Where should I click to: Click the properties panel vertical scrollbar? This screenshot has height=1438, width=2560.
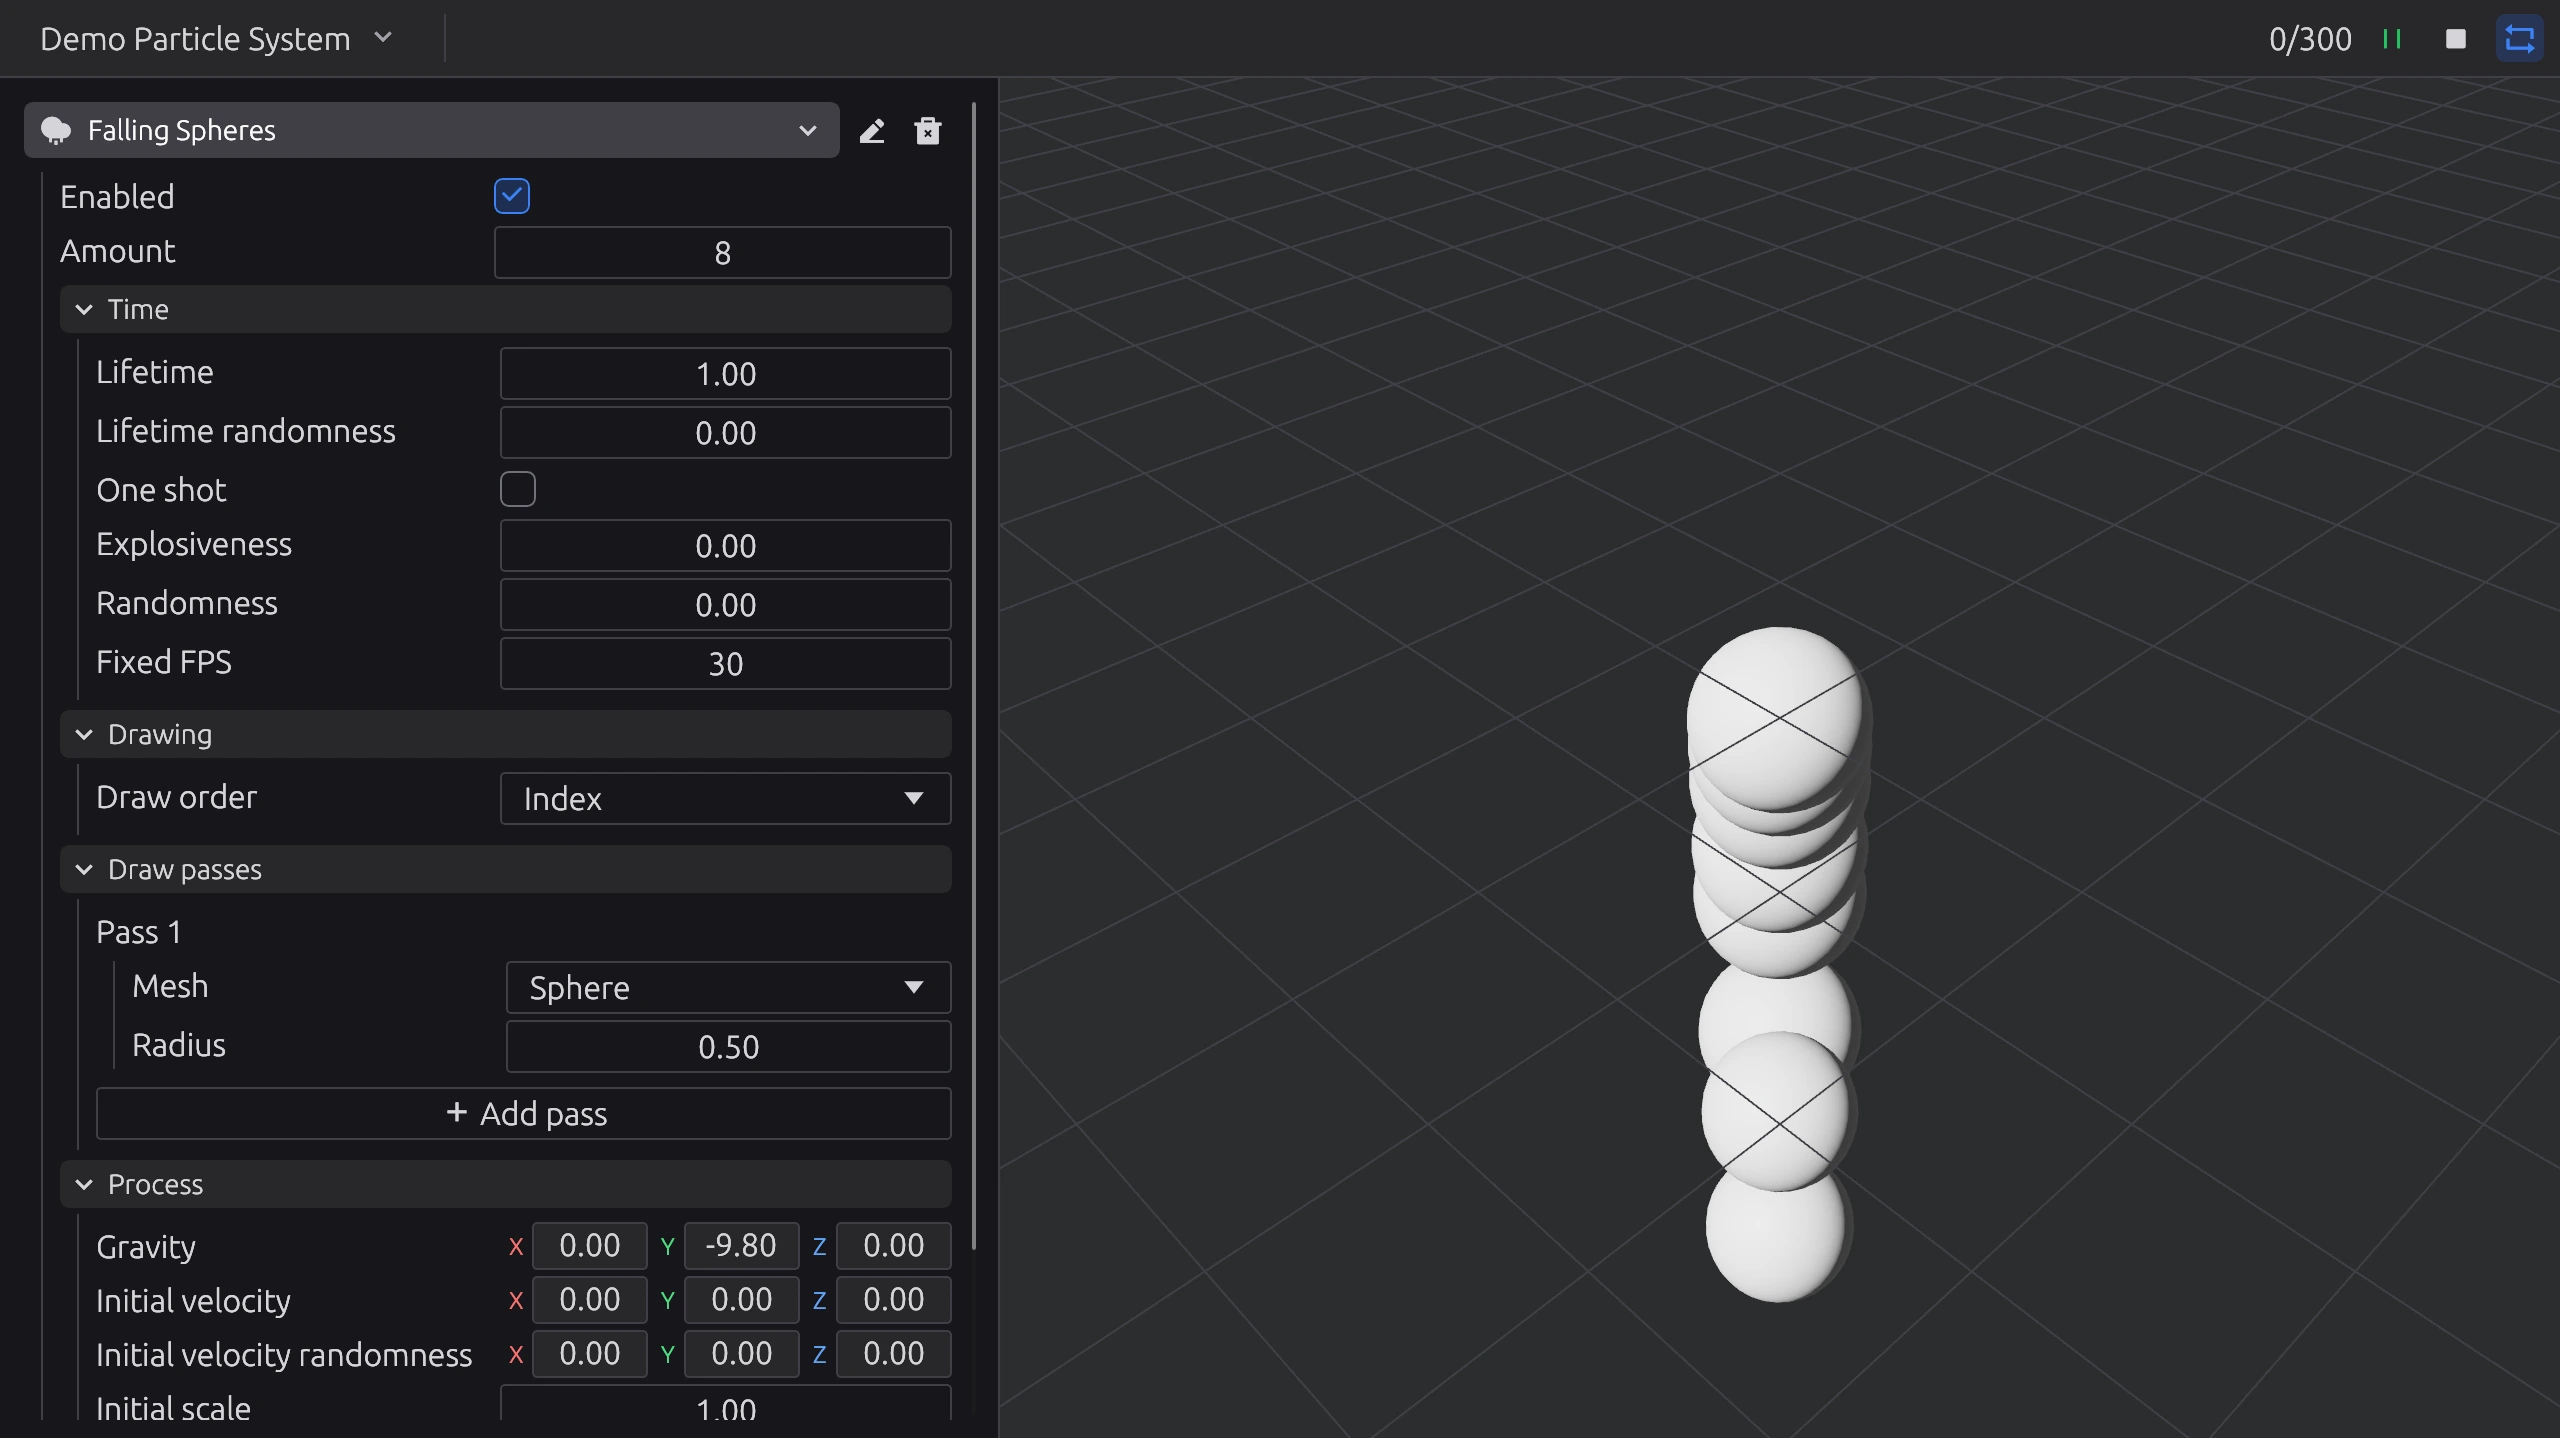[973, 675]
